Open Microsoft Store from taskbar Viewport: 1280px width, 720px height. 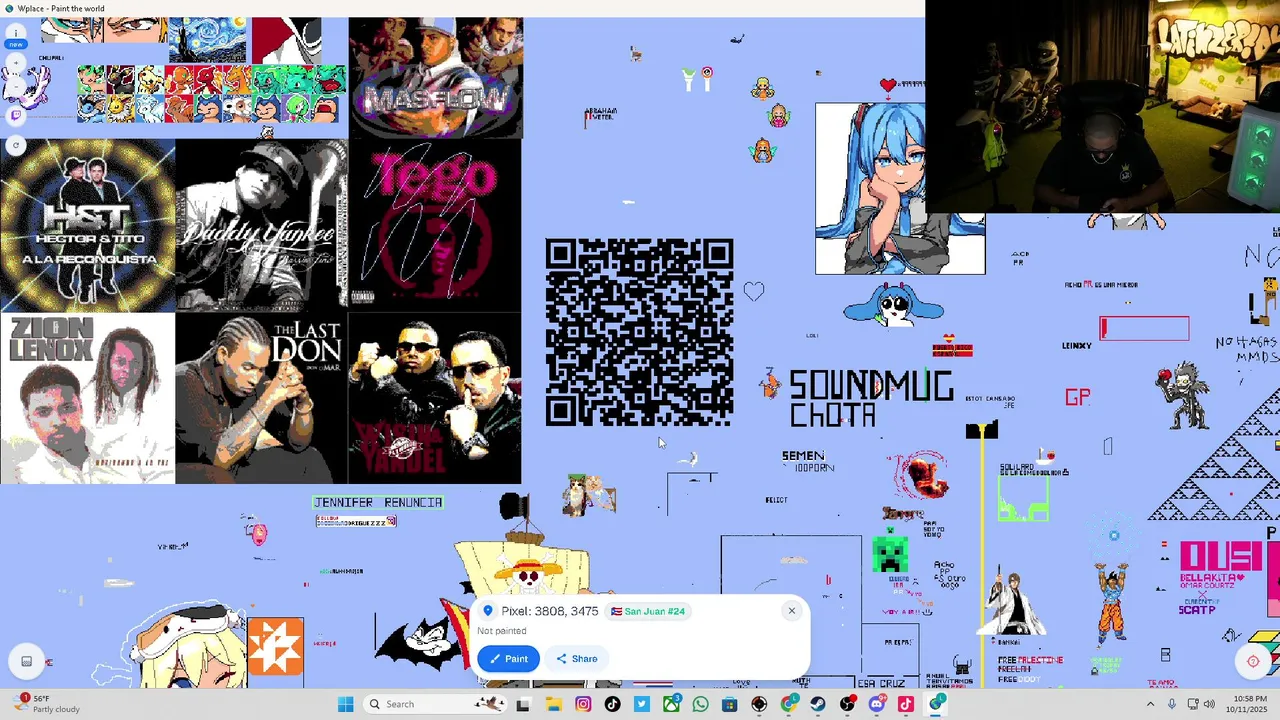tap(729, 704)
